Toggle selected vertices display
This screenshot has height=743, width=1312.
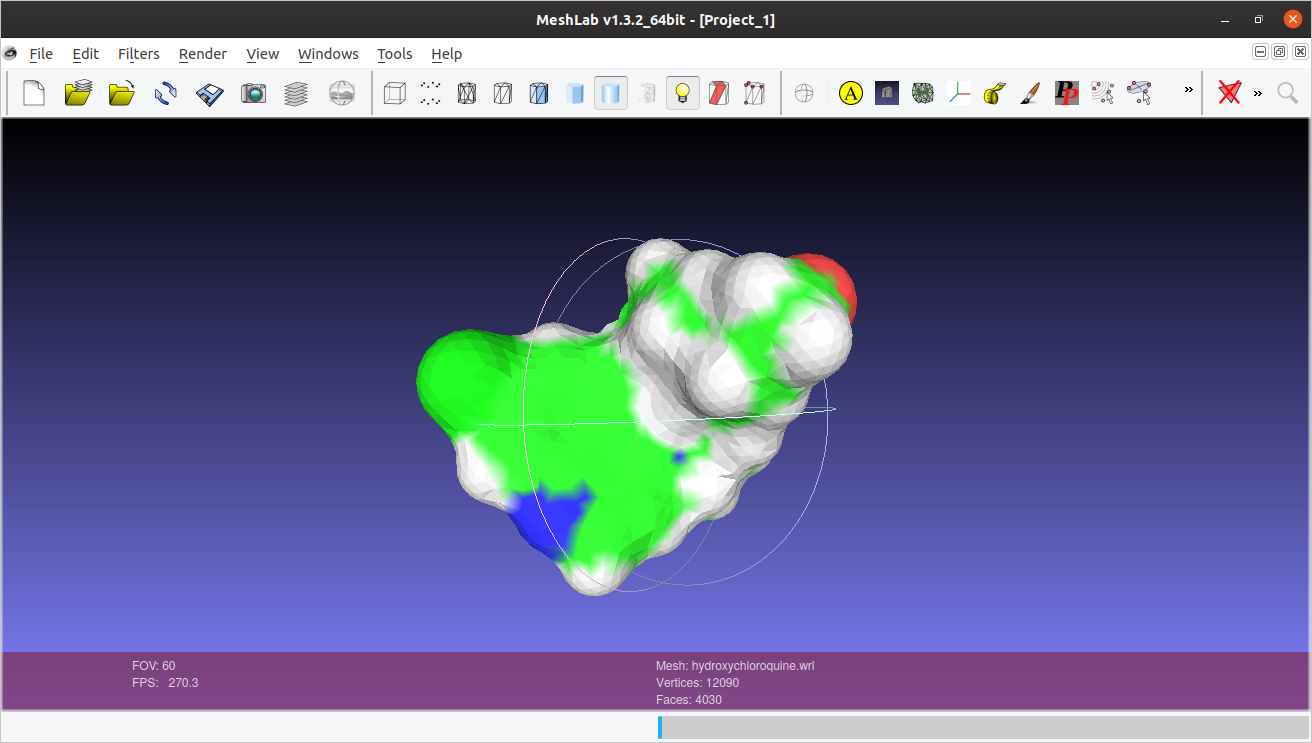point(755,93)
